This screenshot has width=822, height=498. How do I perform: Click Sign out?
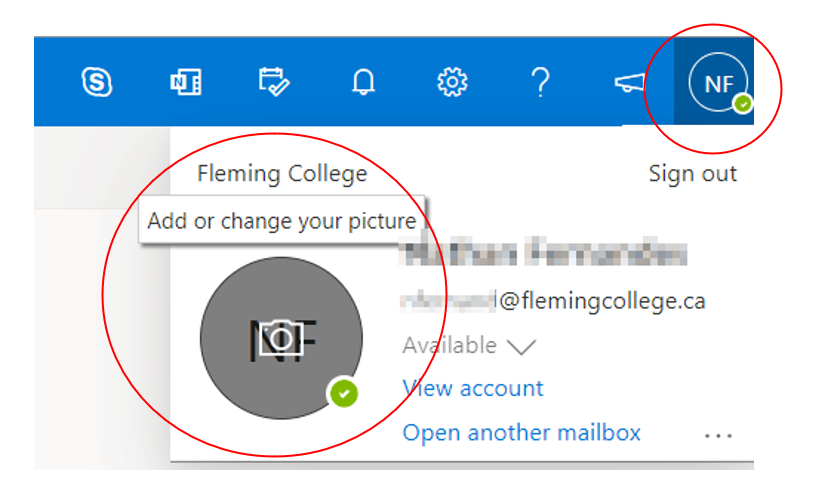point(692,174)
